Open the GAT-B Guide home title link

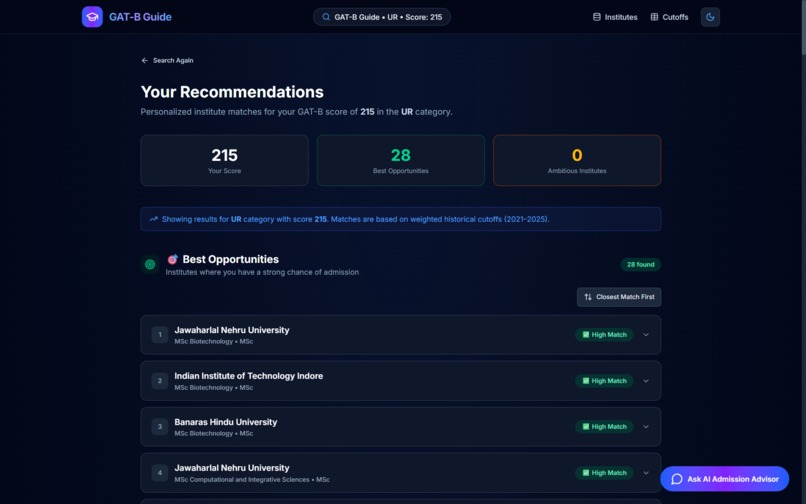[x=140, y=17]
